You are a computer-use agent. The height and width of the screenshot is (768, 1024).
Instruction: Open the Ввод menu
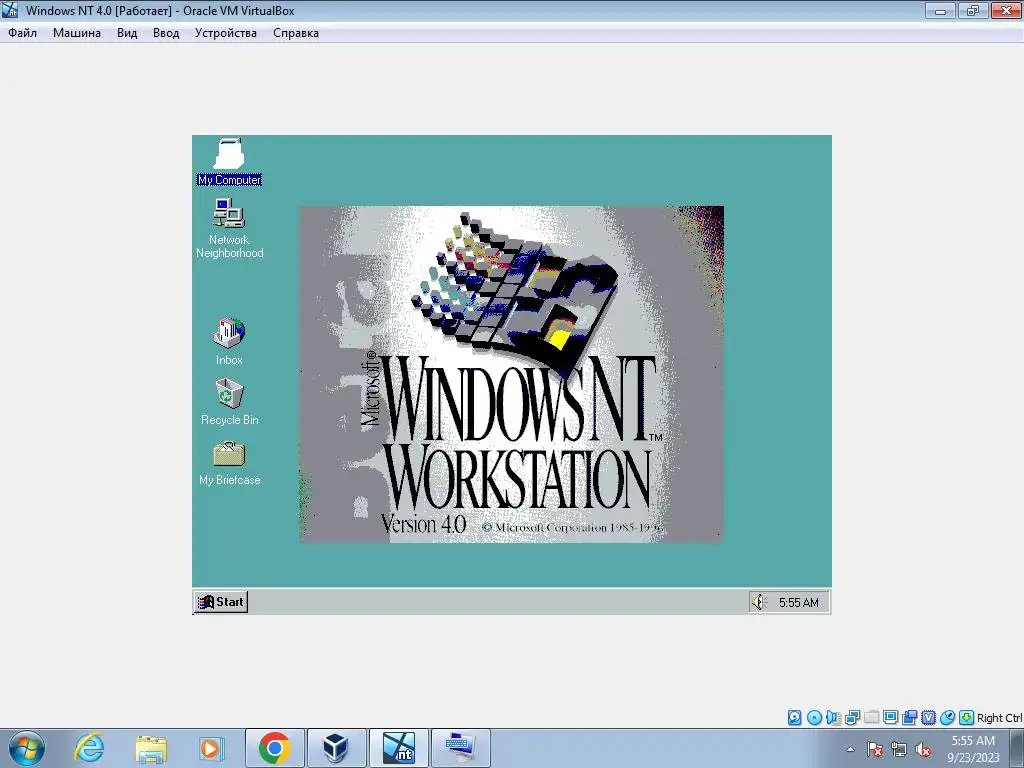click(x=166, y=33)
